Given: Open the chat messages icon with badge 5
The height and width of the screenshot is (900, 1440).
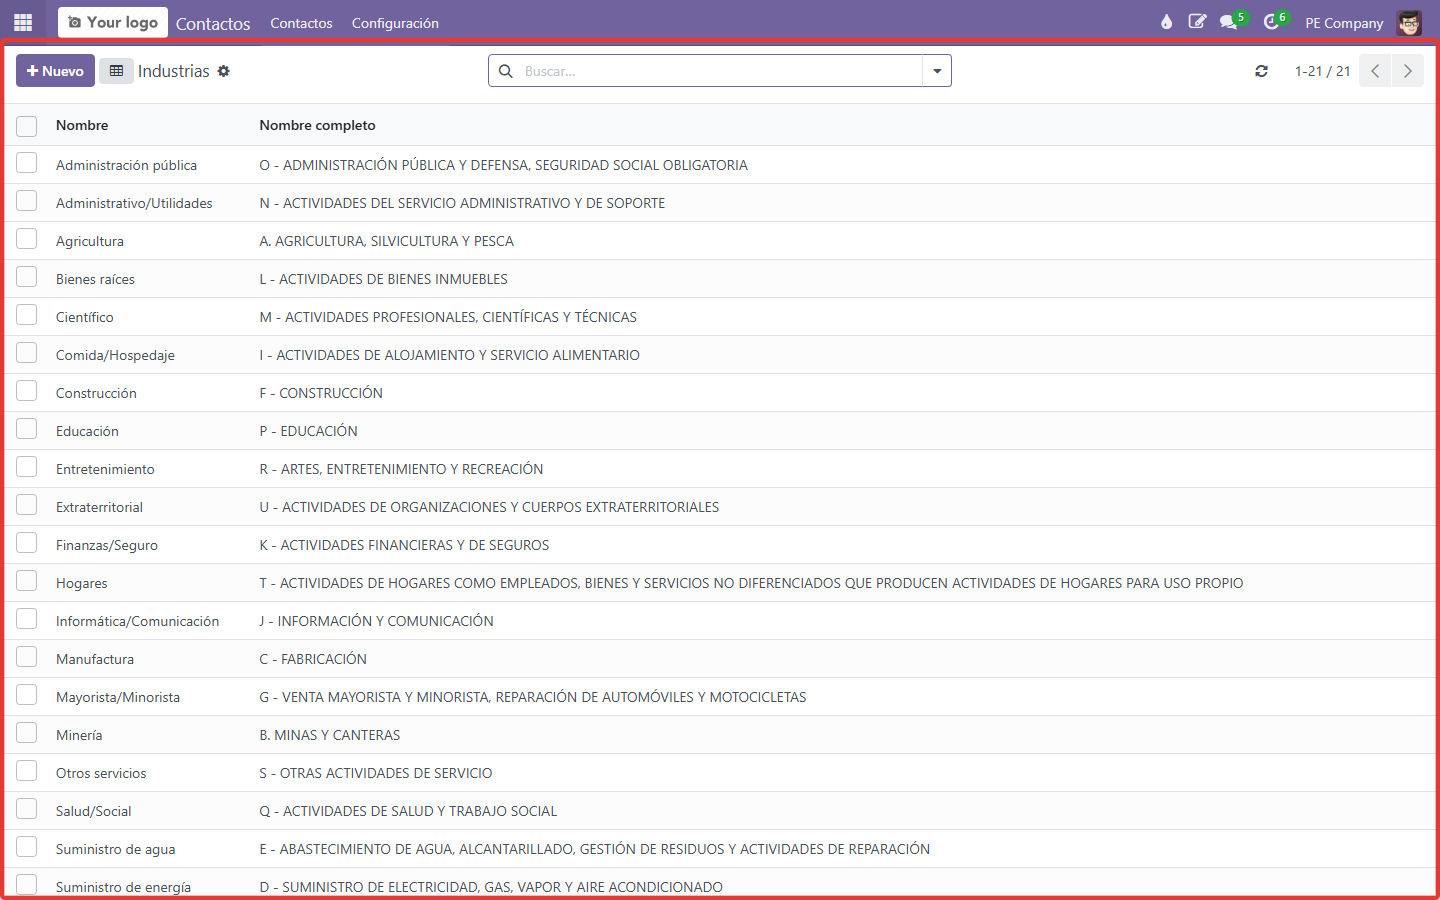Looking at the screenshot, I should [x=1231, y=22].
